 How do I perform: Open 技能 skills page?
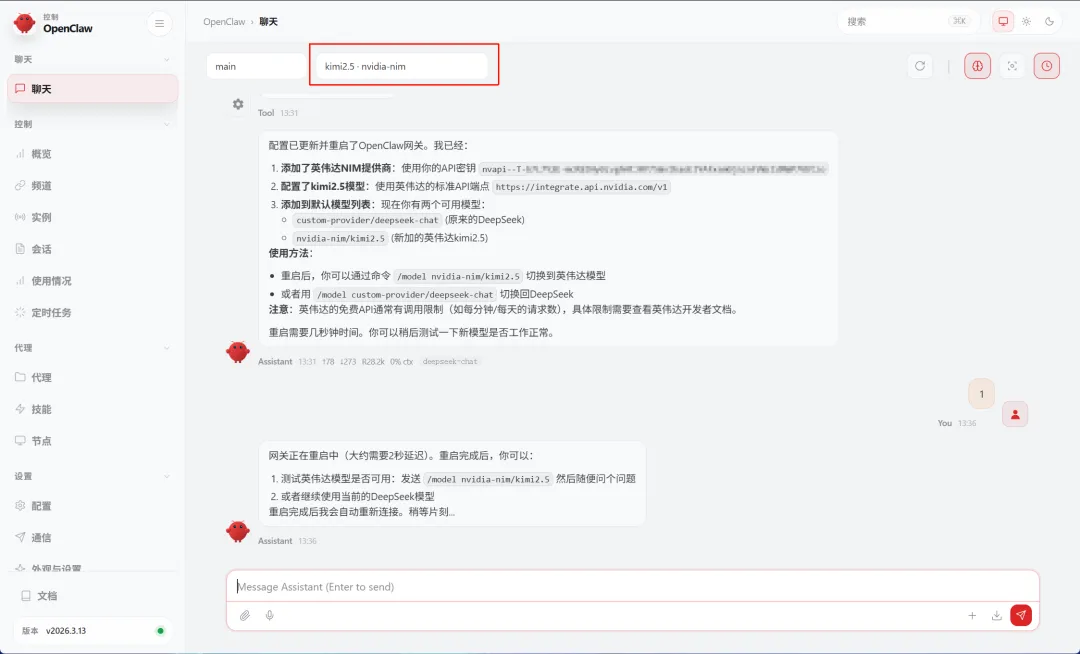[x=93, y=409]
